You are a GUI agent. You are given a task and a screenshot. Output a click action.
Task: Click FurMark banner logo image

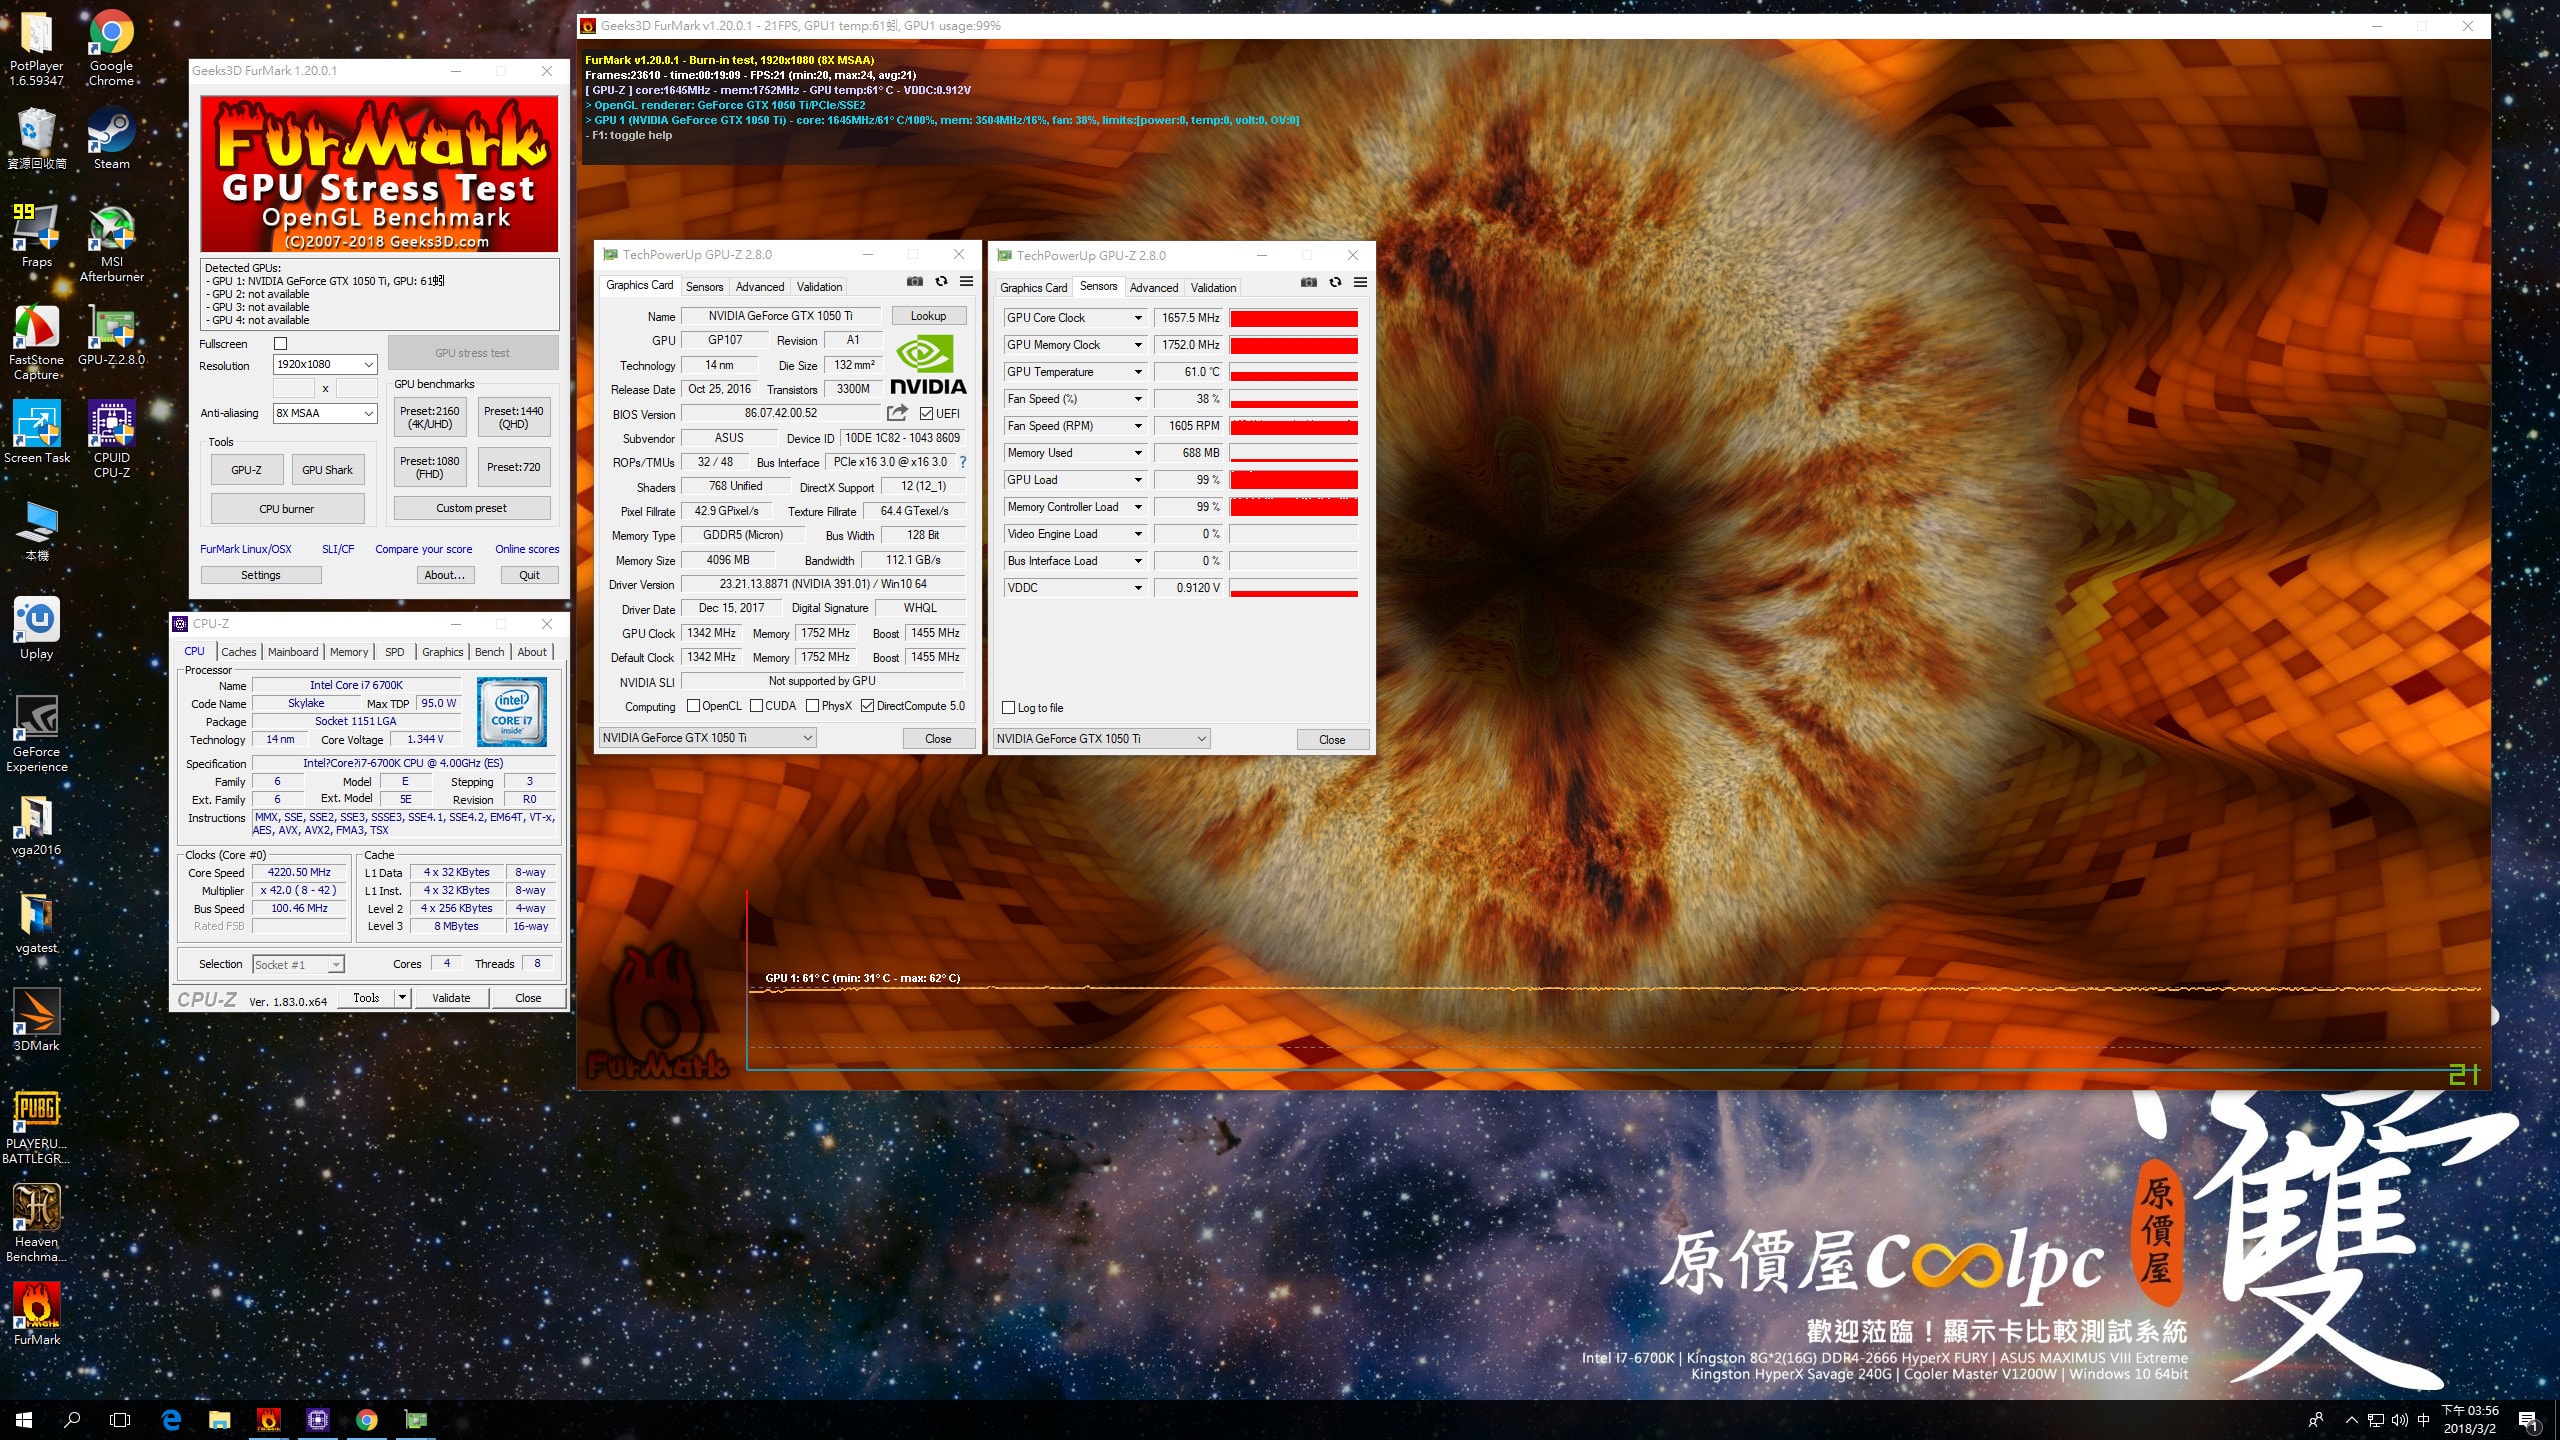click(379, 174)
